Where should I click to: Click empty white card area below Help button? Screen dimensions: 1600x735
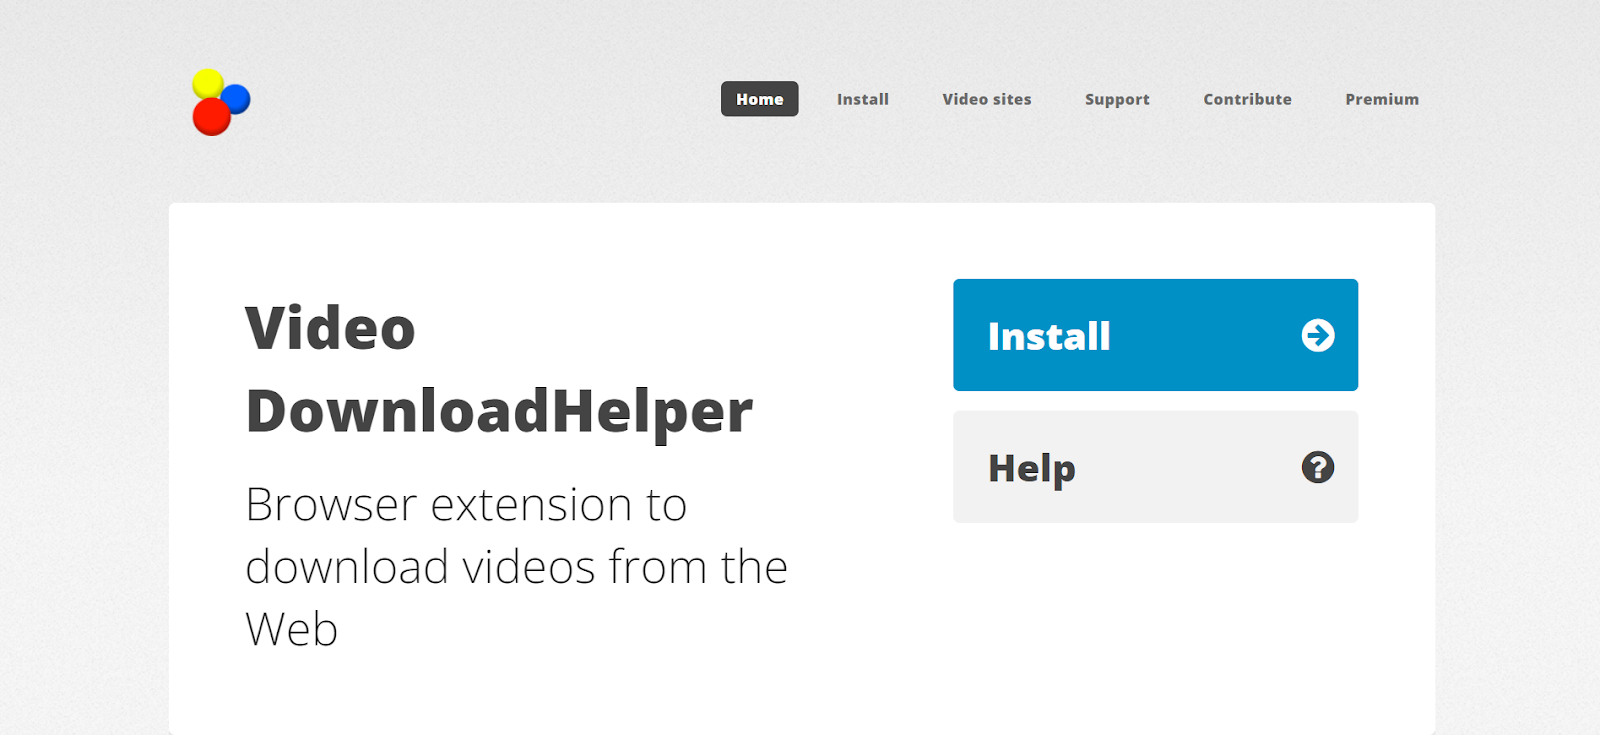pyautogui.click(x=1155, y=630)
